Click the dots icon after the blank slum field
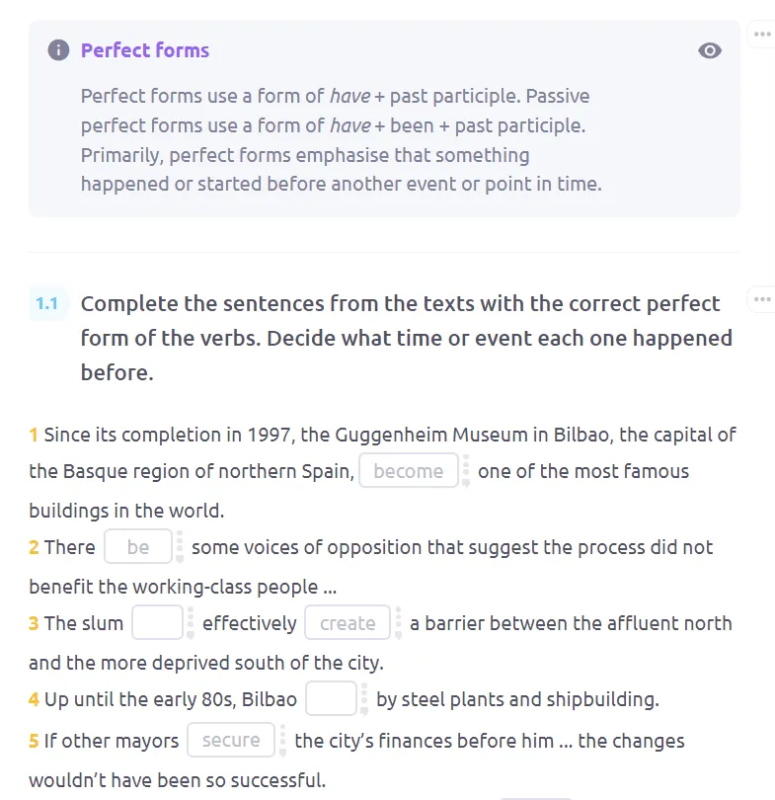Image resolution: width=775 pixels, height=800 pixels. coord(190,622)
